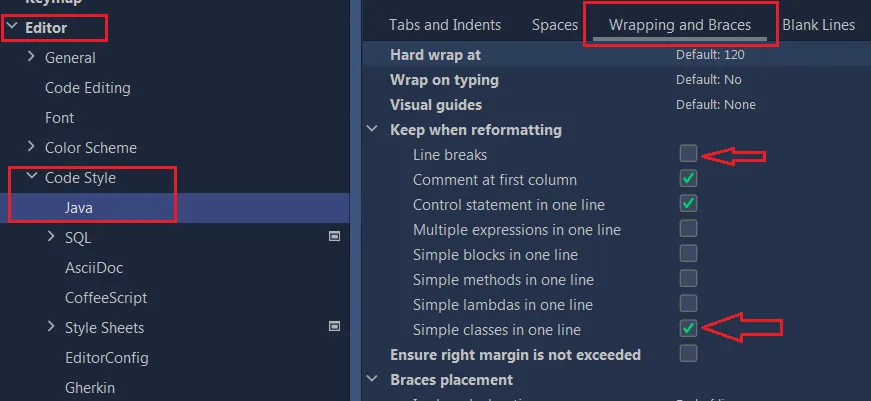Screen dimensions: 871x401
Task: Click the Style Sheets scheme indicator icon
Action: (x=335, y=327)
